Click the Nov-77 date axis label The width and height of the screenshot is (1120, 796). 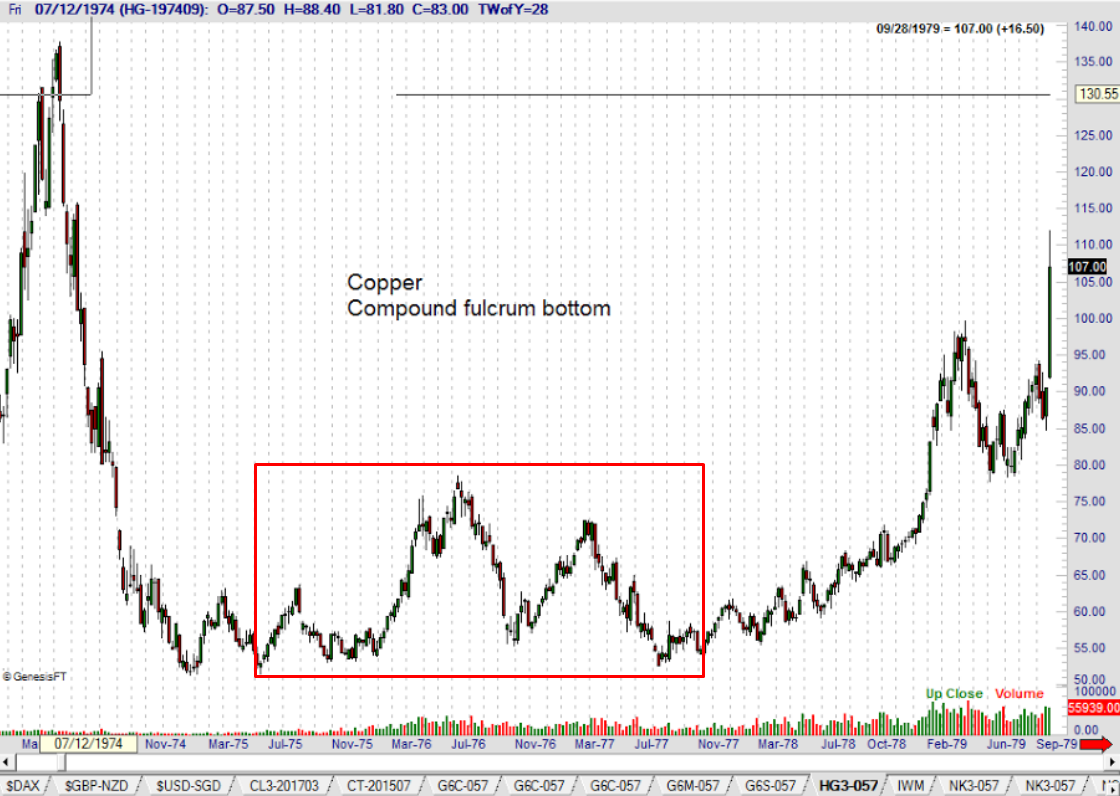pos(718,744)
